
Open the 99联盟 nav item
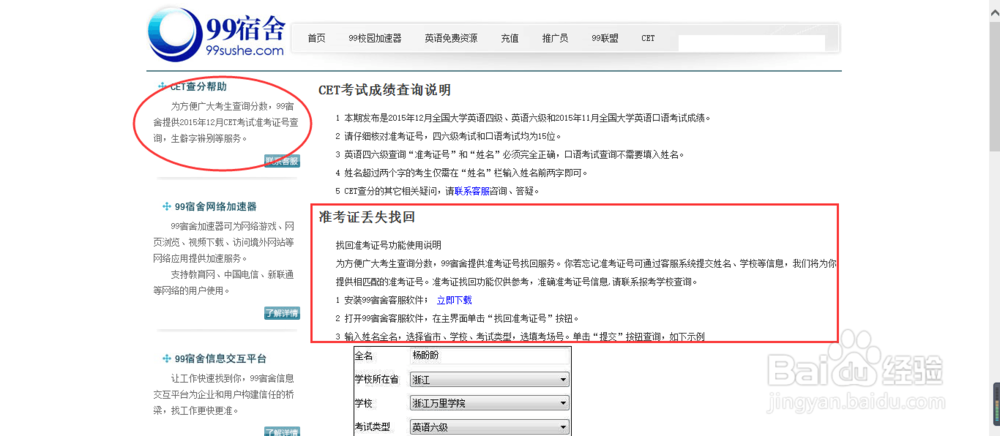pyautogui.click(x=605, y=38)
